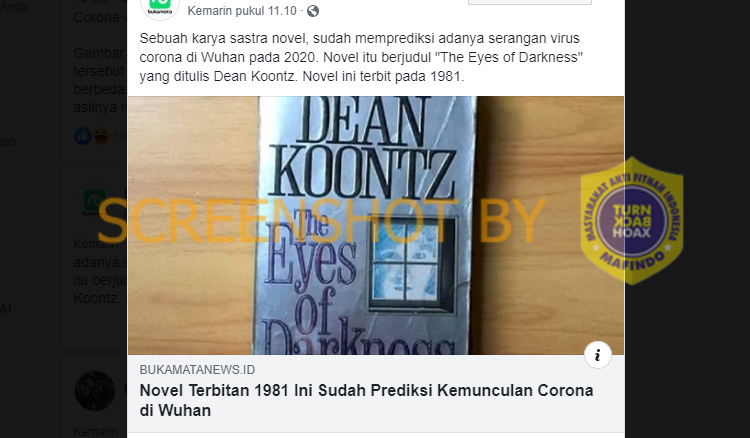Open the "Kemarin pukul 11.10" timestamp
The width and height of the screenshot is (750, 438).
click(242, 11)
